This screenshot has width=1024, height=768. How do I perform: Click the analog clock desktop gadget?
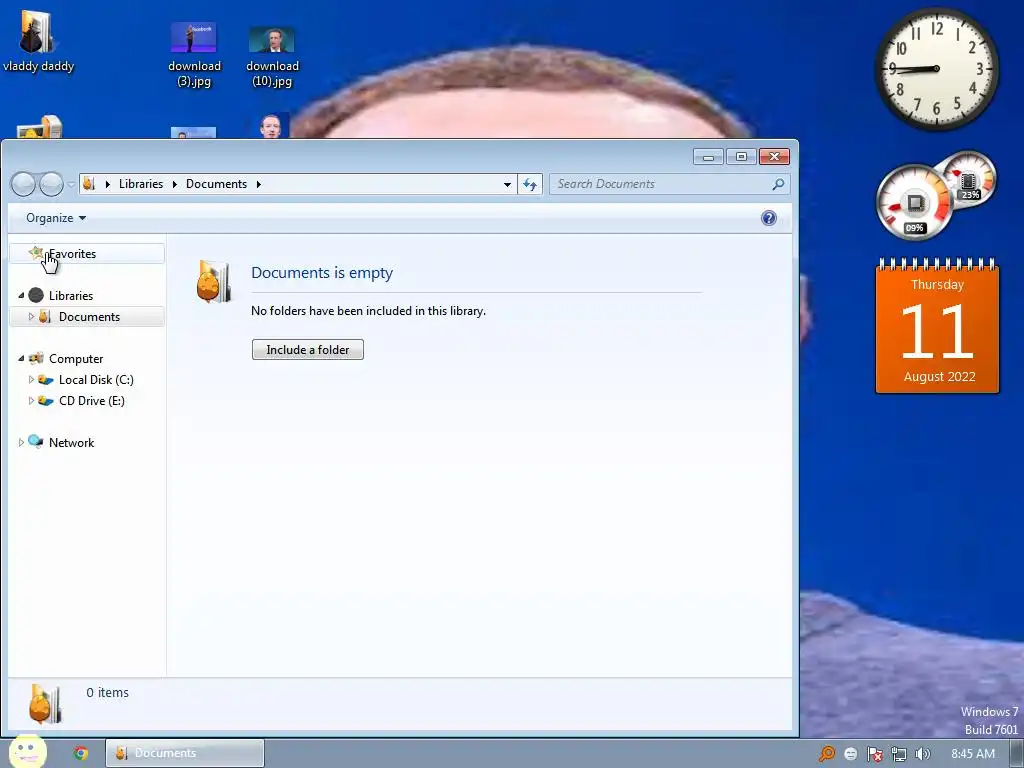tap(936, 69)
